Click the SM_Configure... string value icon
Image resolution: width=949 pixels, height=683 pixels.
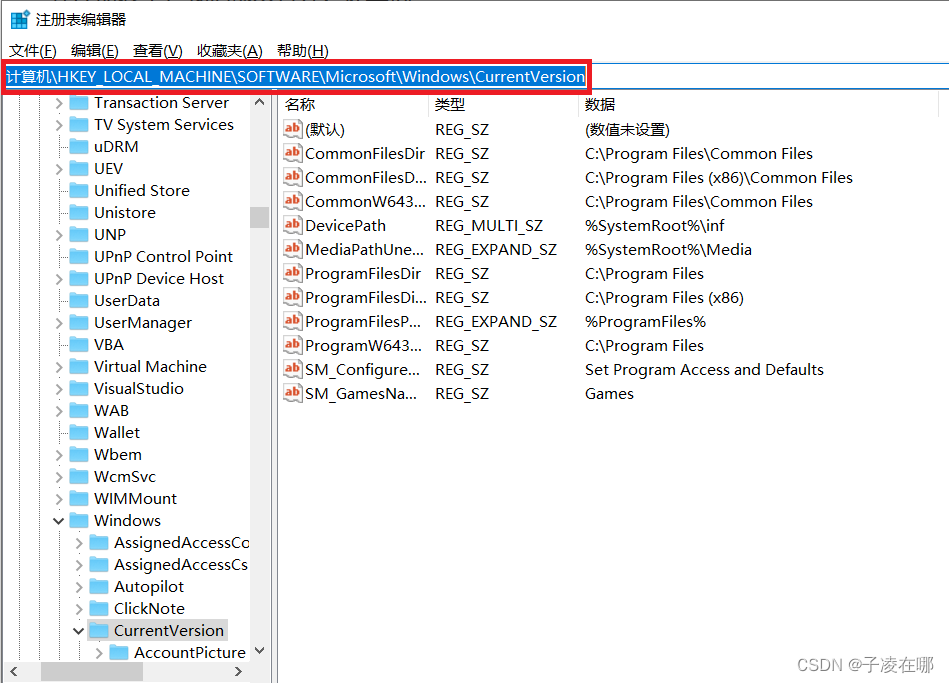click(292, 368)
